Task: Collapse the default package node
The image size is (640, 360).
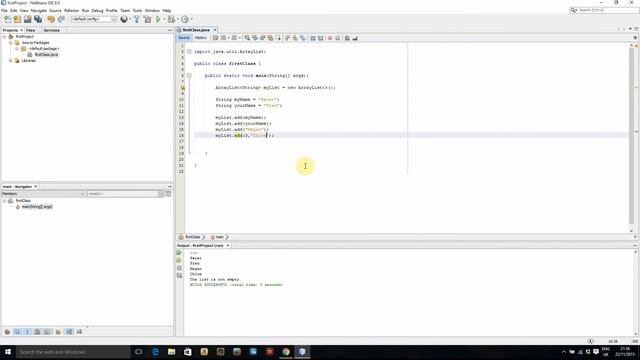Action: (17, 49)
